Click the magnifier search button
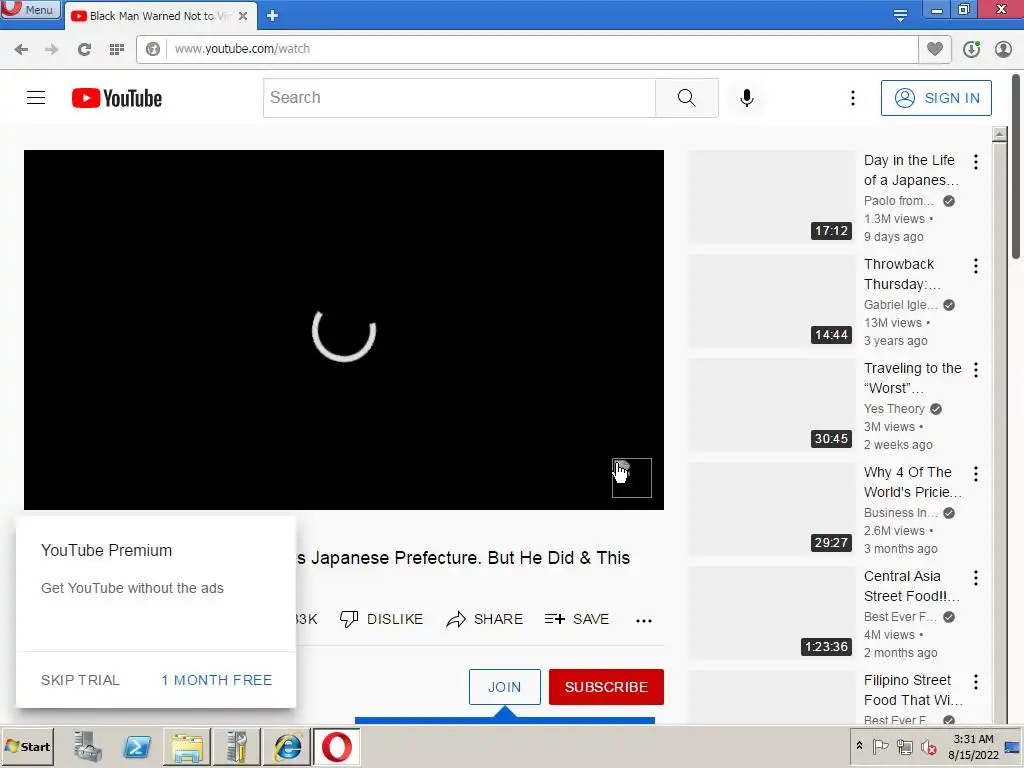The width and height of the screenshot is (1024, 768). [686, 98]
